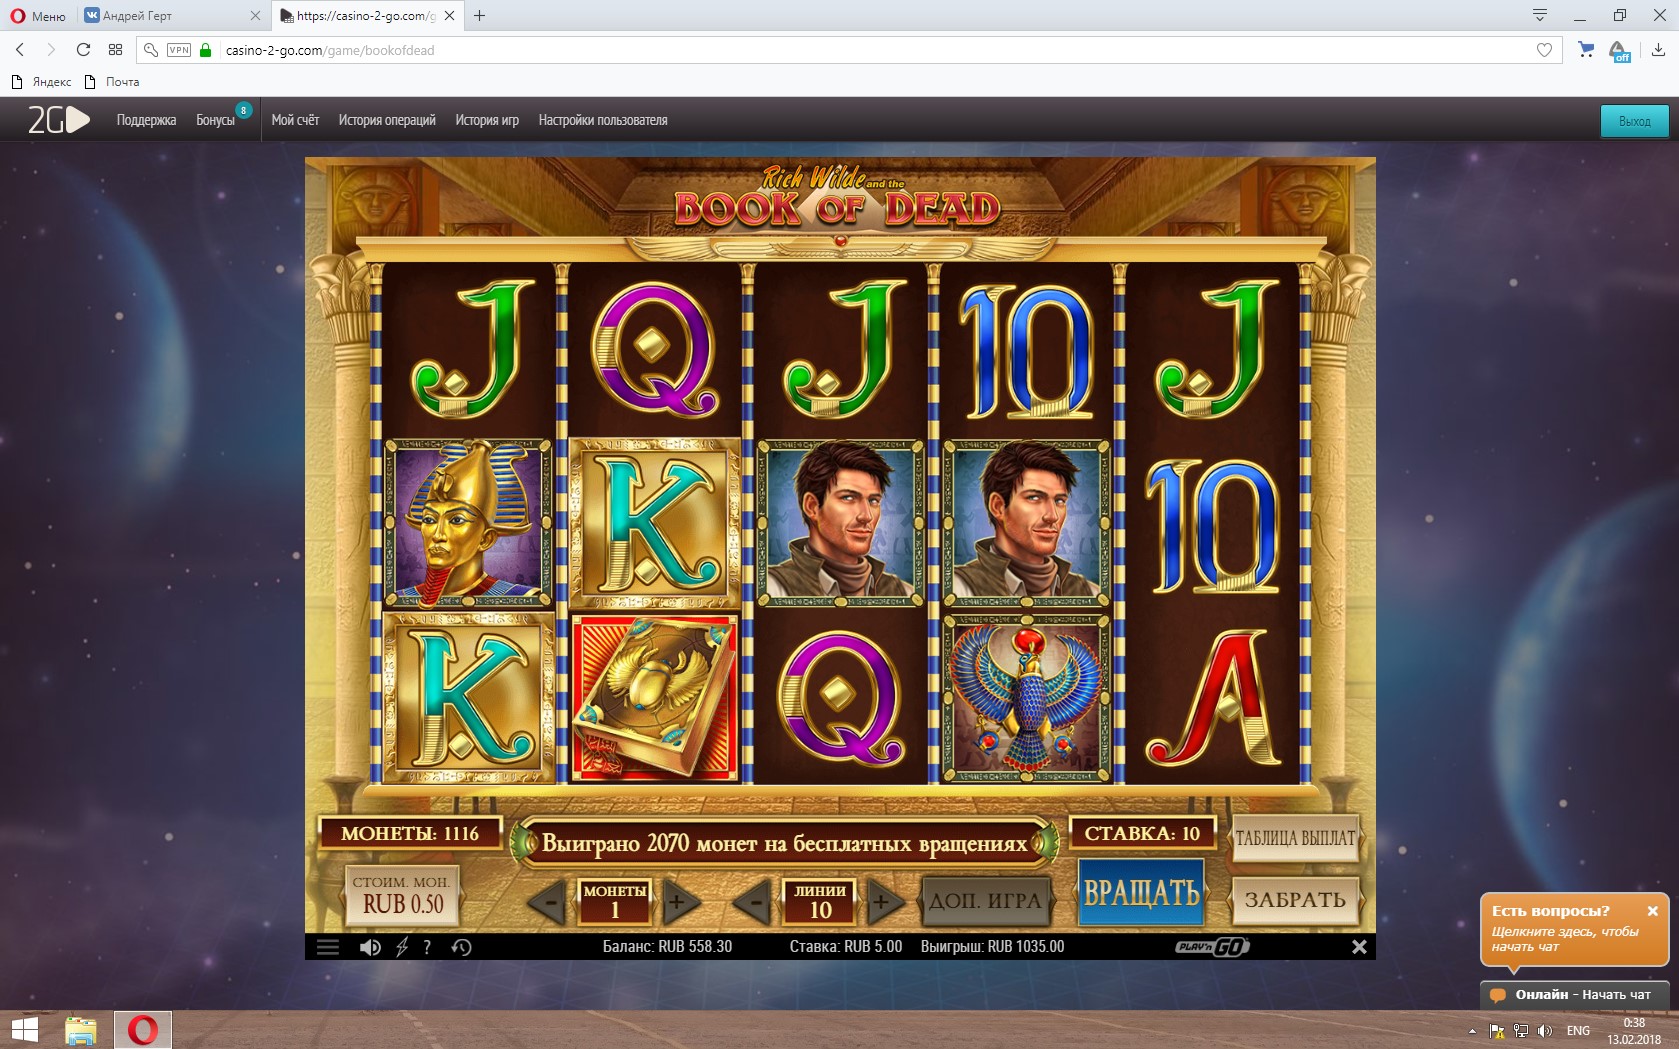Open the tab list menu icon
Viewport: 1679px width, 1049px height.
click(1540, 15)
